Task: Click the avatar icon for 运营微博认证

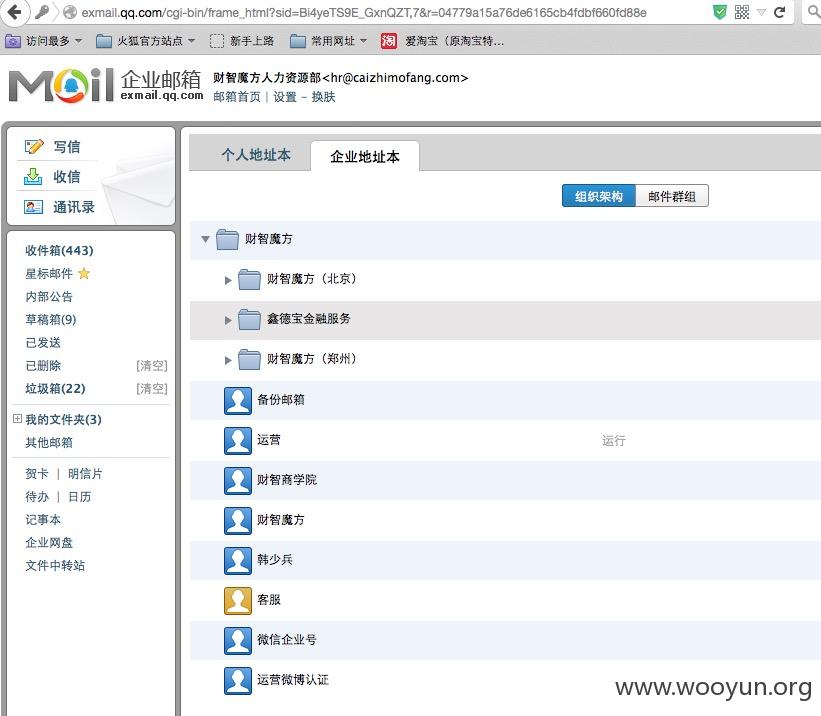Action: [238, 680]
